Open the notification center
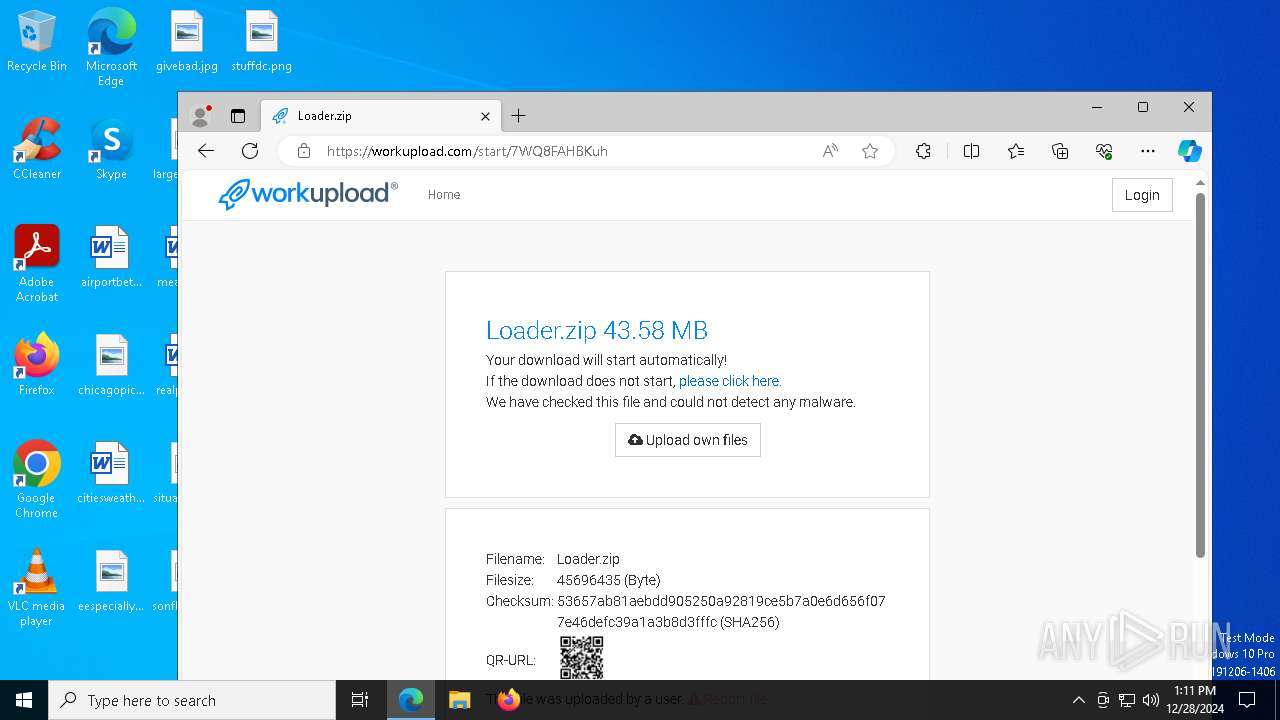1280x720 pixels. (x=1247, y=700)
